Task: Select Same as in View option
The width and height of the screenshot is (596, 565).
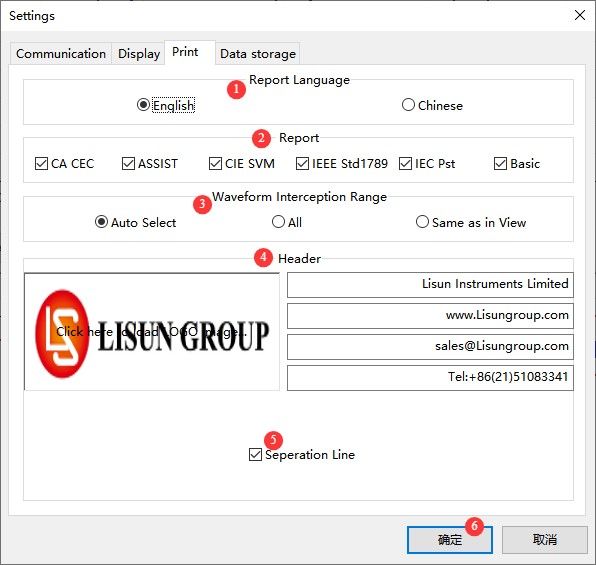Action: [x=471, y=222]
